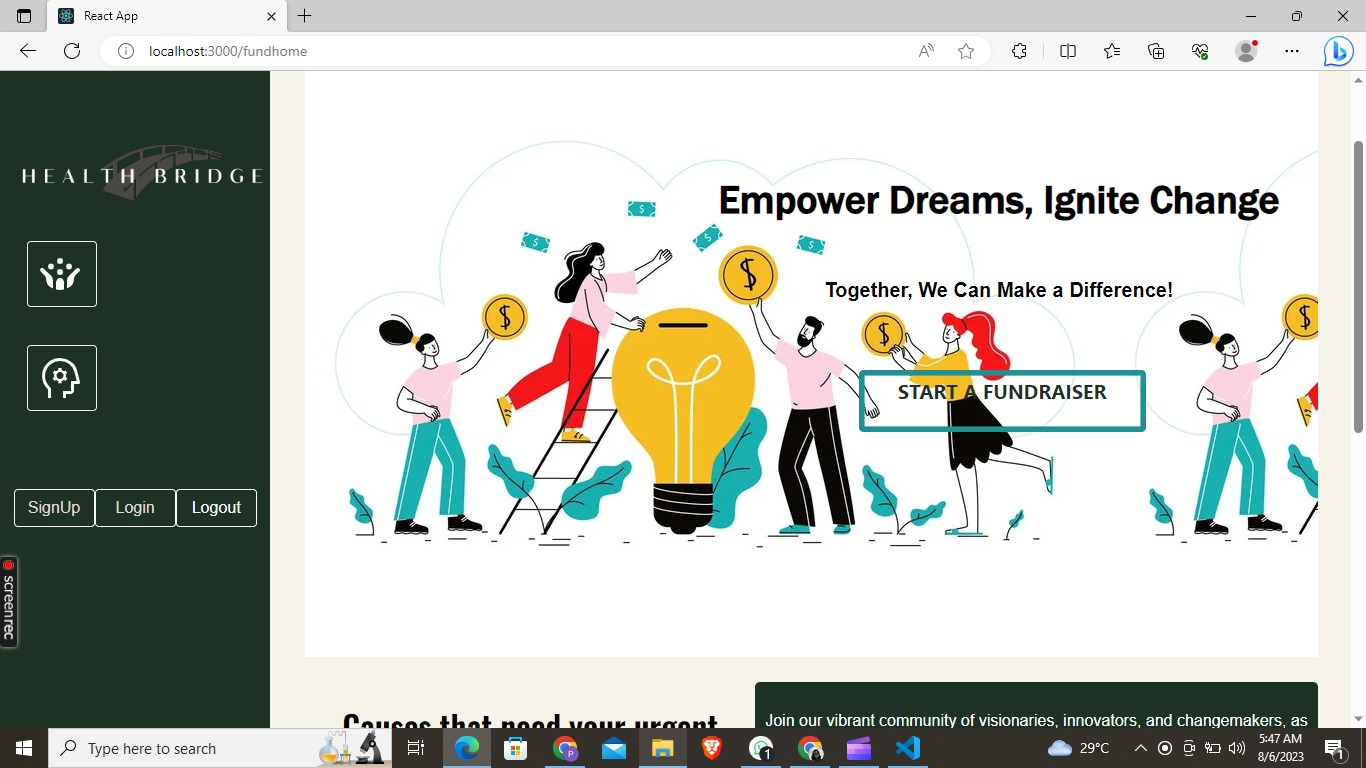Screen dimensions: 1366x768
Task: Click the Login button
Action: pos(135,508)
